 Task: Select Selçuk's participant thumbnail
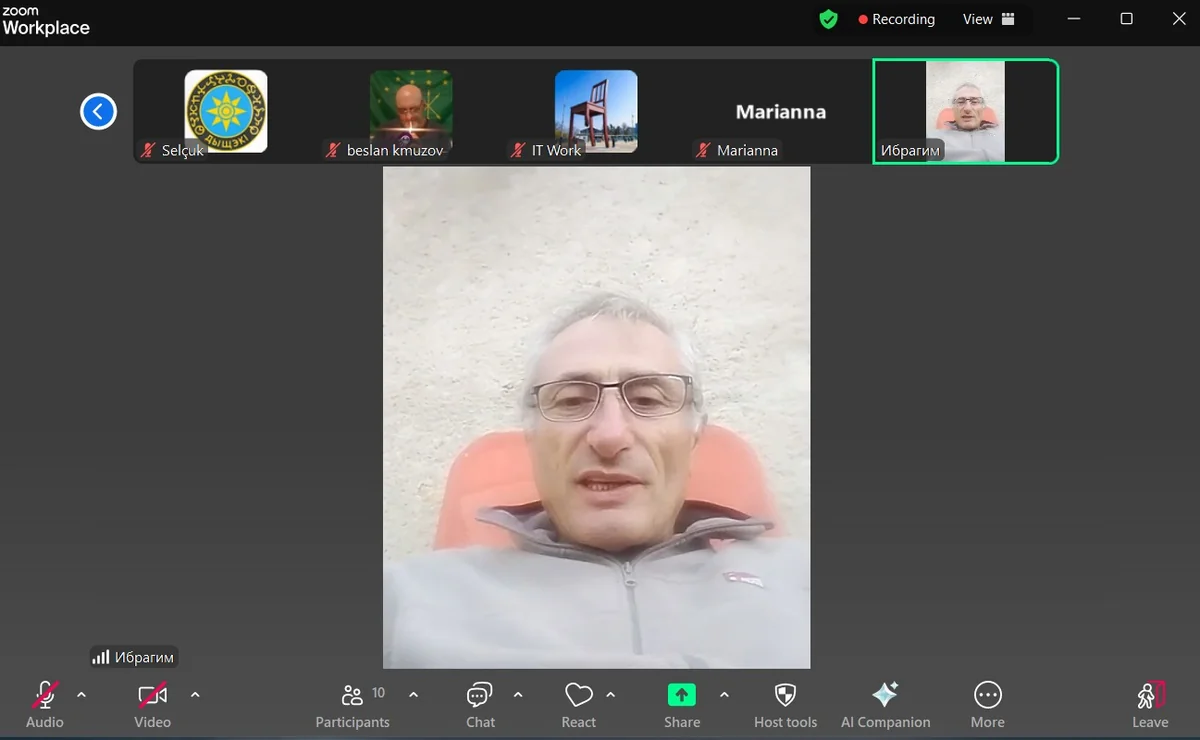click(x=226, y=111)
